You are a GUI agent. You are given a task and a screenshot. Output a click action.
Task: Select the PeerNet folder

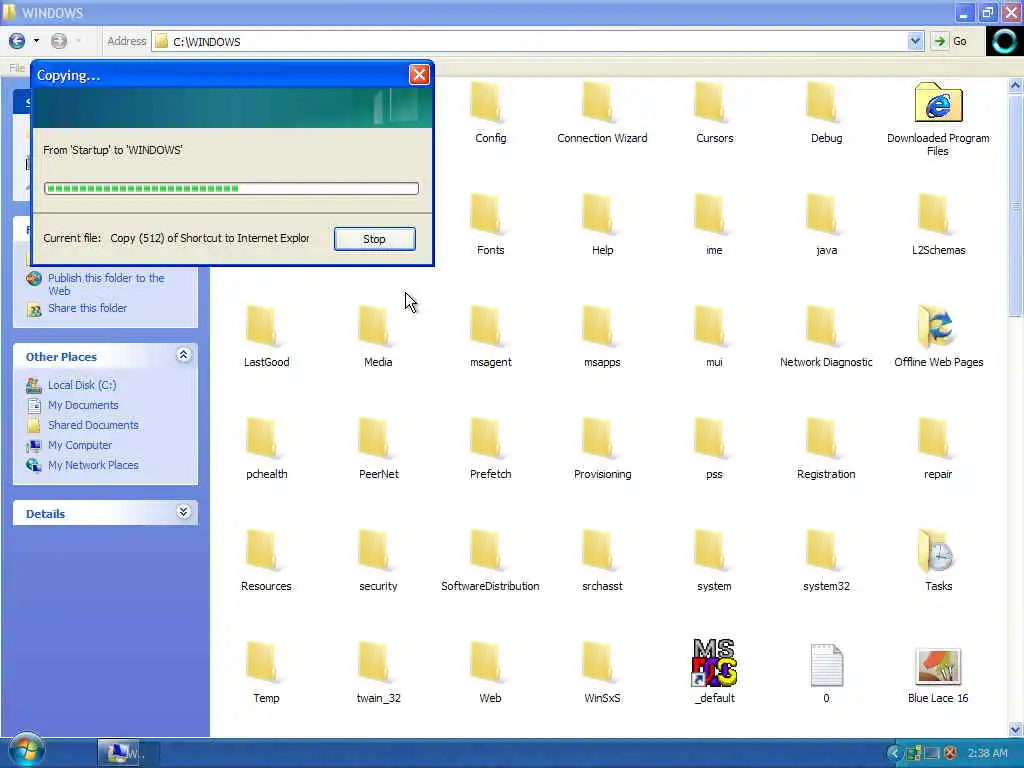[x=378, y=448]
